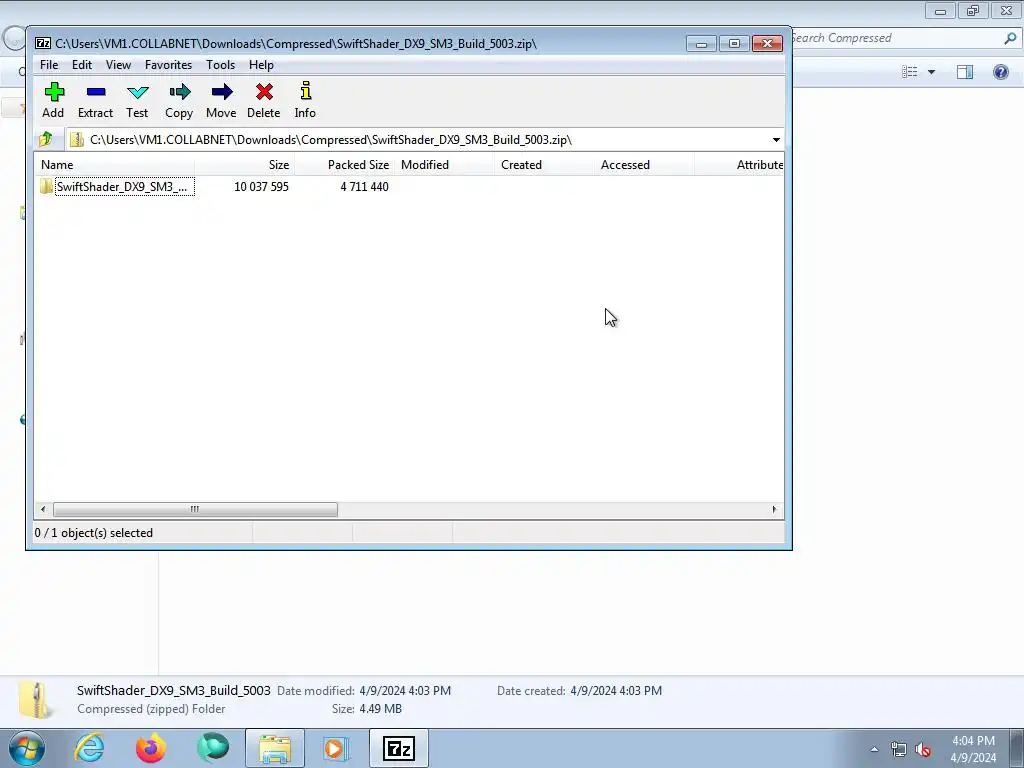Click the zip folder icon in address bar
Screen dimensions: 1024x768
click(77, 139)
